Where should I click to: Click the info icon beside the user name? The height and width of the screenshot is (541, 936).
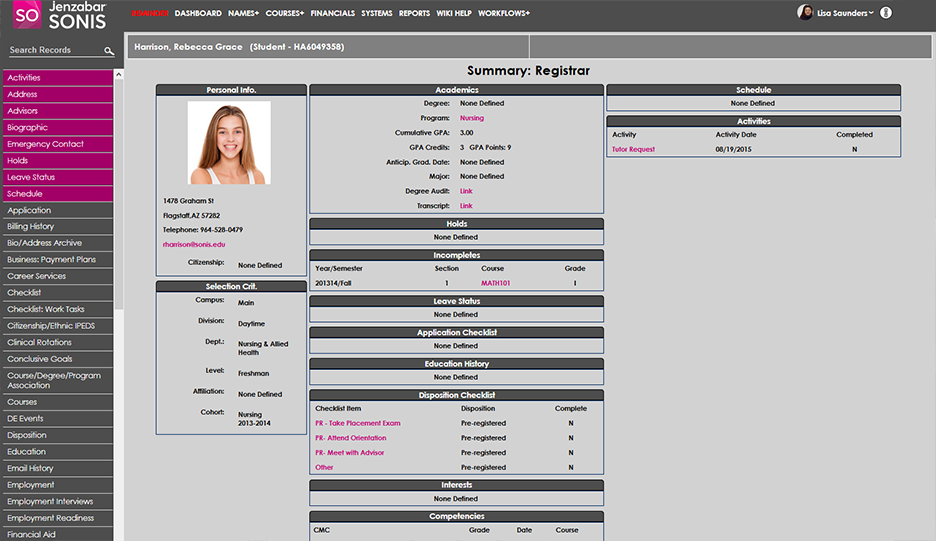pos(886,13)
